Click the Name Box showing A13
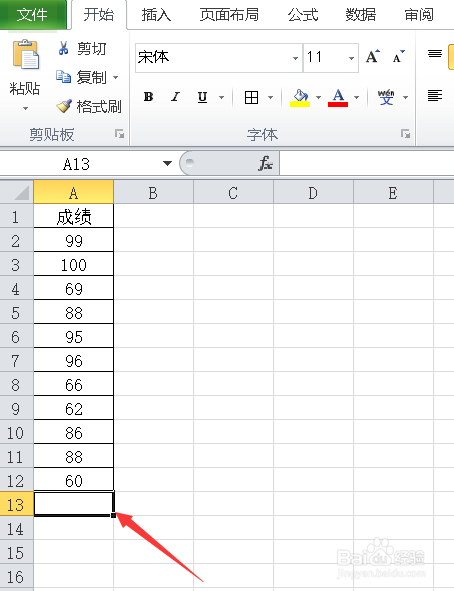The height and width of the screenshot is (591, 454). (77, 164)
